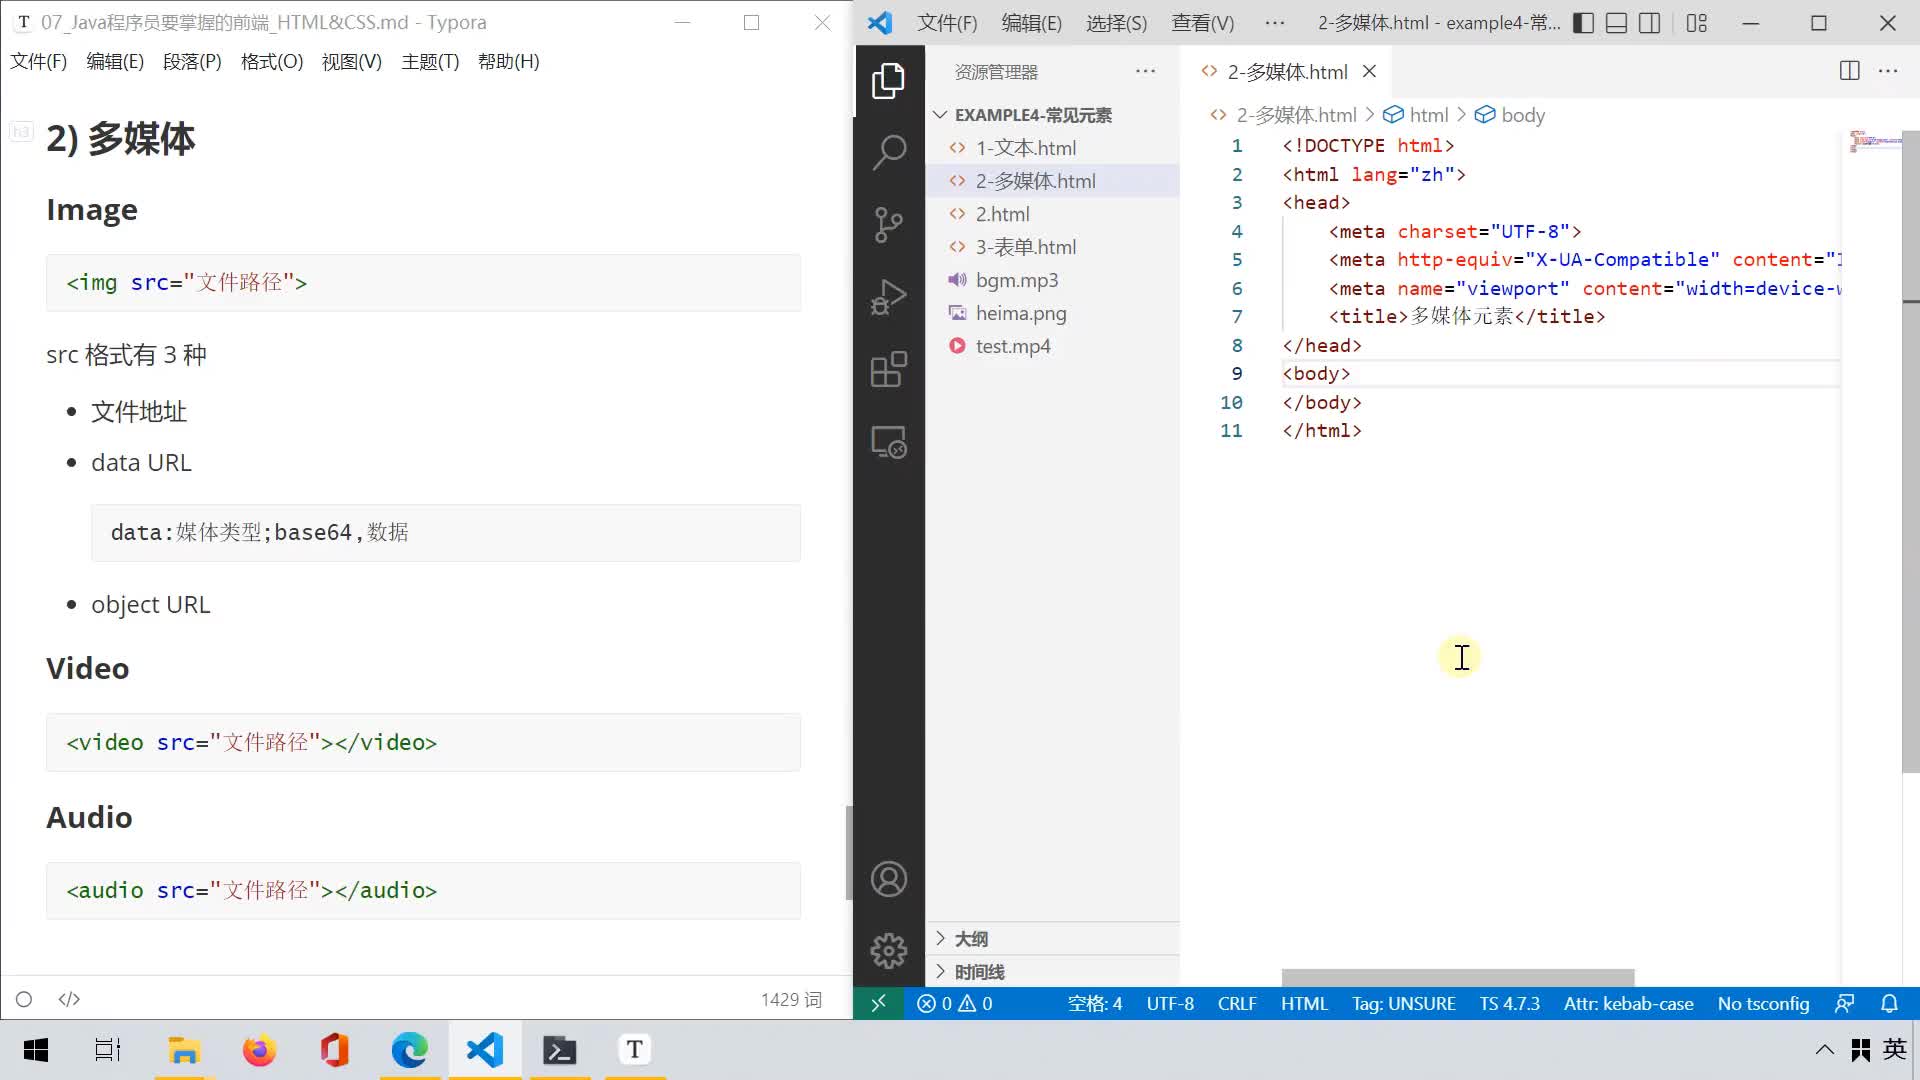Open Typora 视图(V) menu

pyautogui.click(x=352, y=62)
